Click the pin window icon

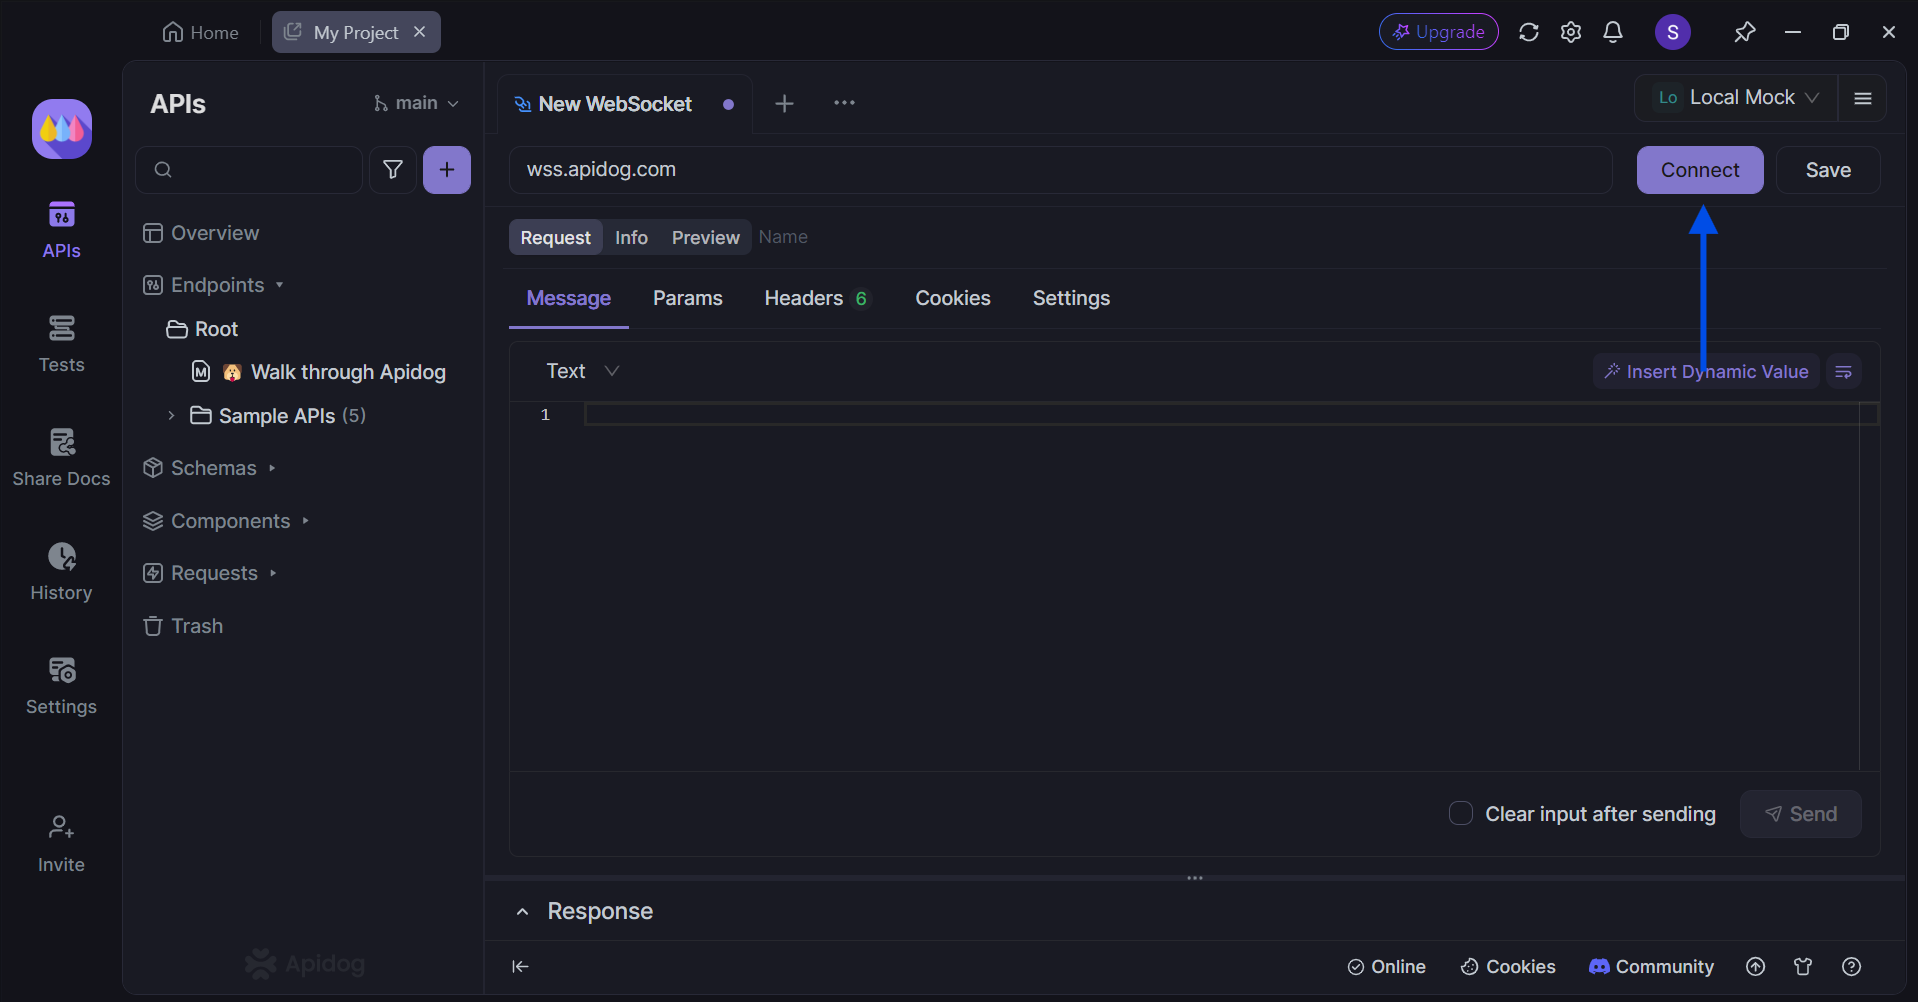click(x=1744, y=32)
